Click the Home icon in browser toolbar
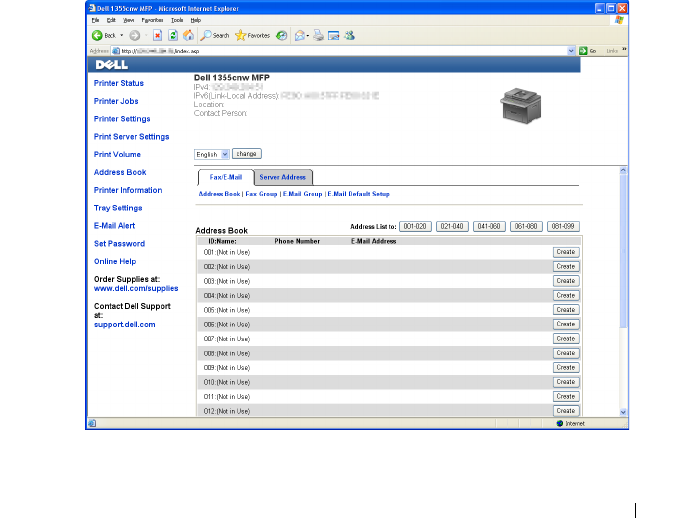The image size is (681, 521). coord(188,35)
